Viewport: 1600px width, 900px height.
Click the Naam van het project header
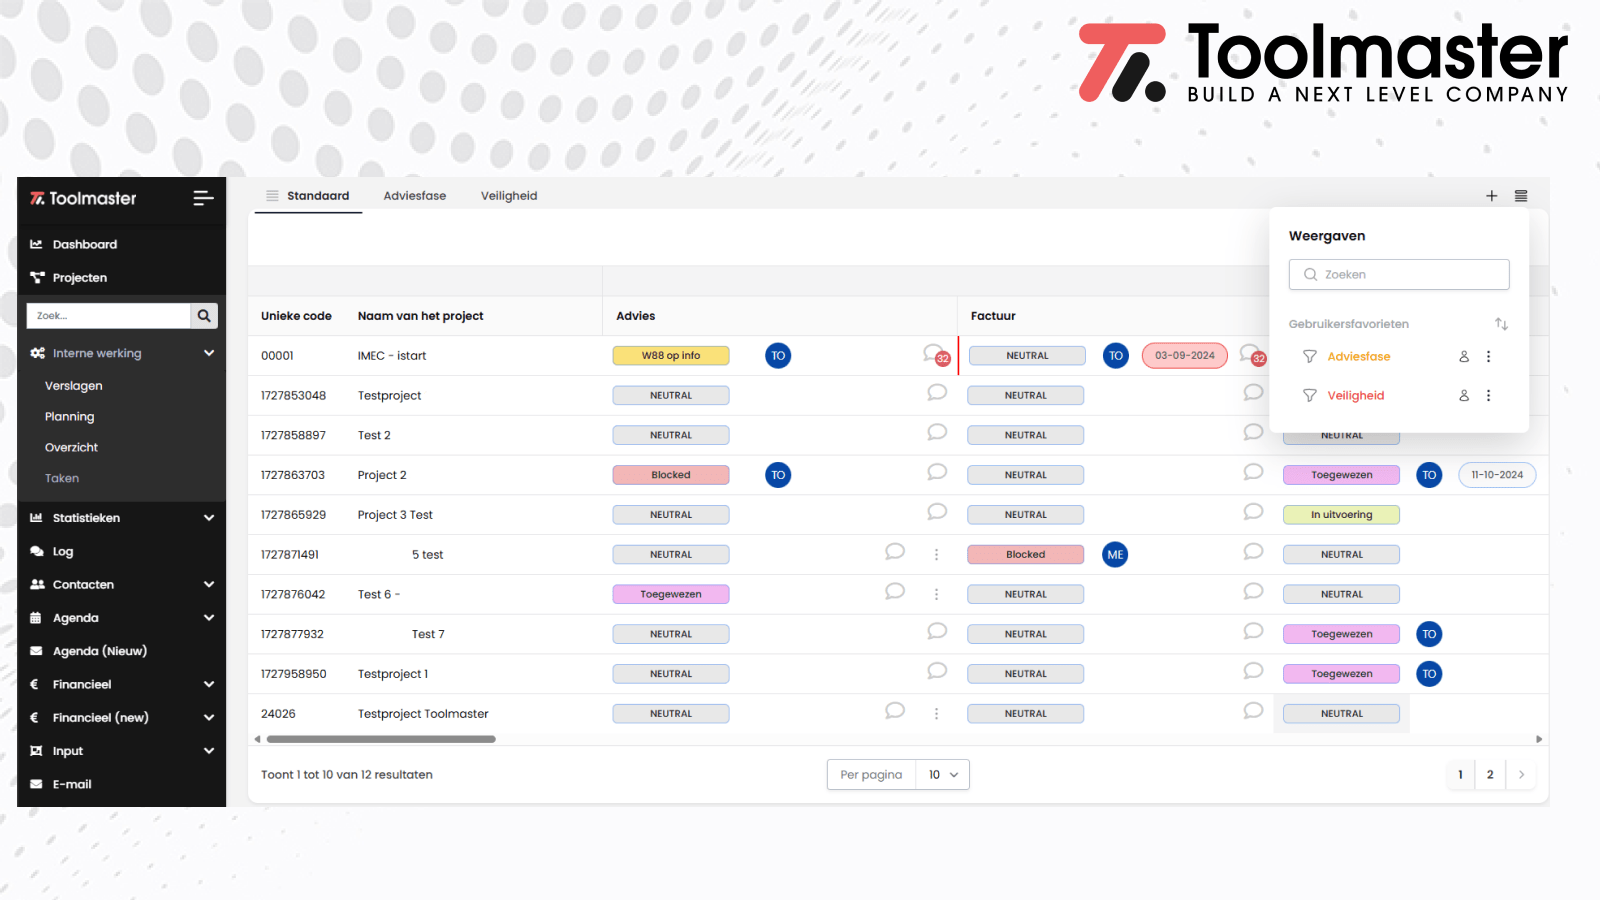(x=420, y=316)
